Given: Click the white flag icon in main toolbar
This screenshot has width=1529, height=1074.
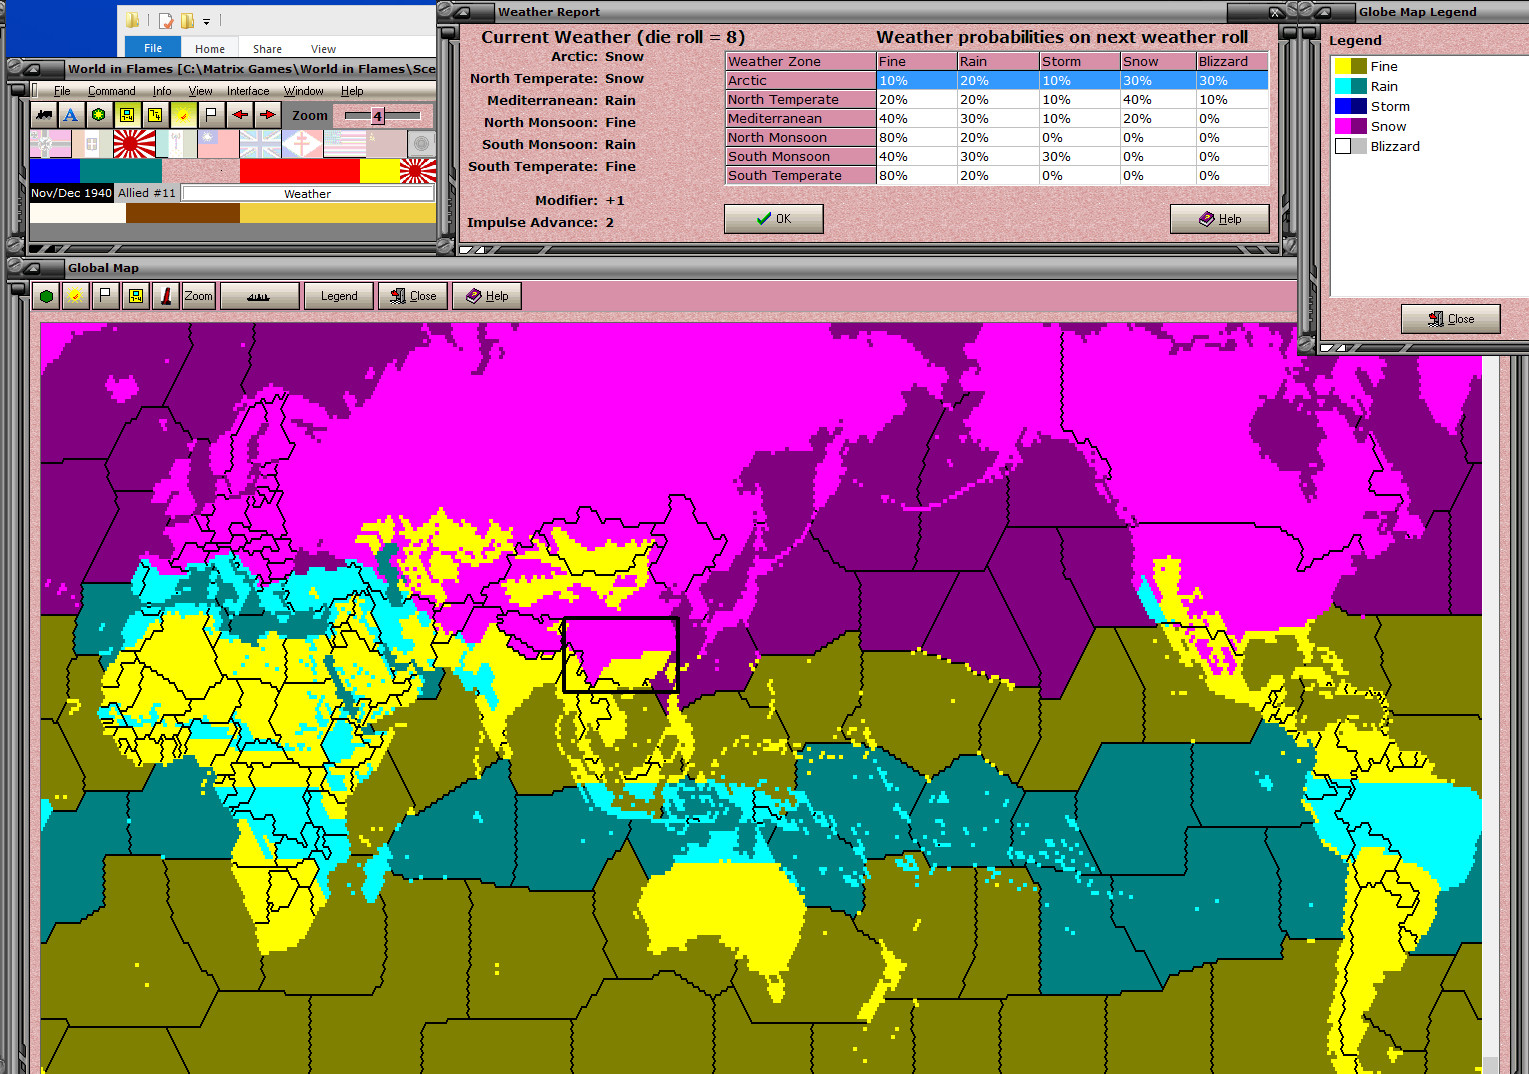Looking at the screenshot, I should point(211,115).
